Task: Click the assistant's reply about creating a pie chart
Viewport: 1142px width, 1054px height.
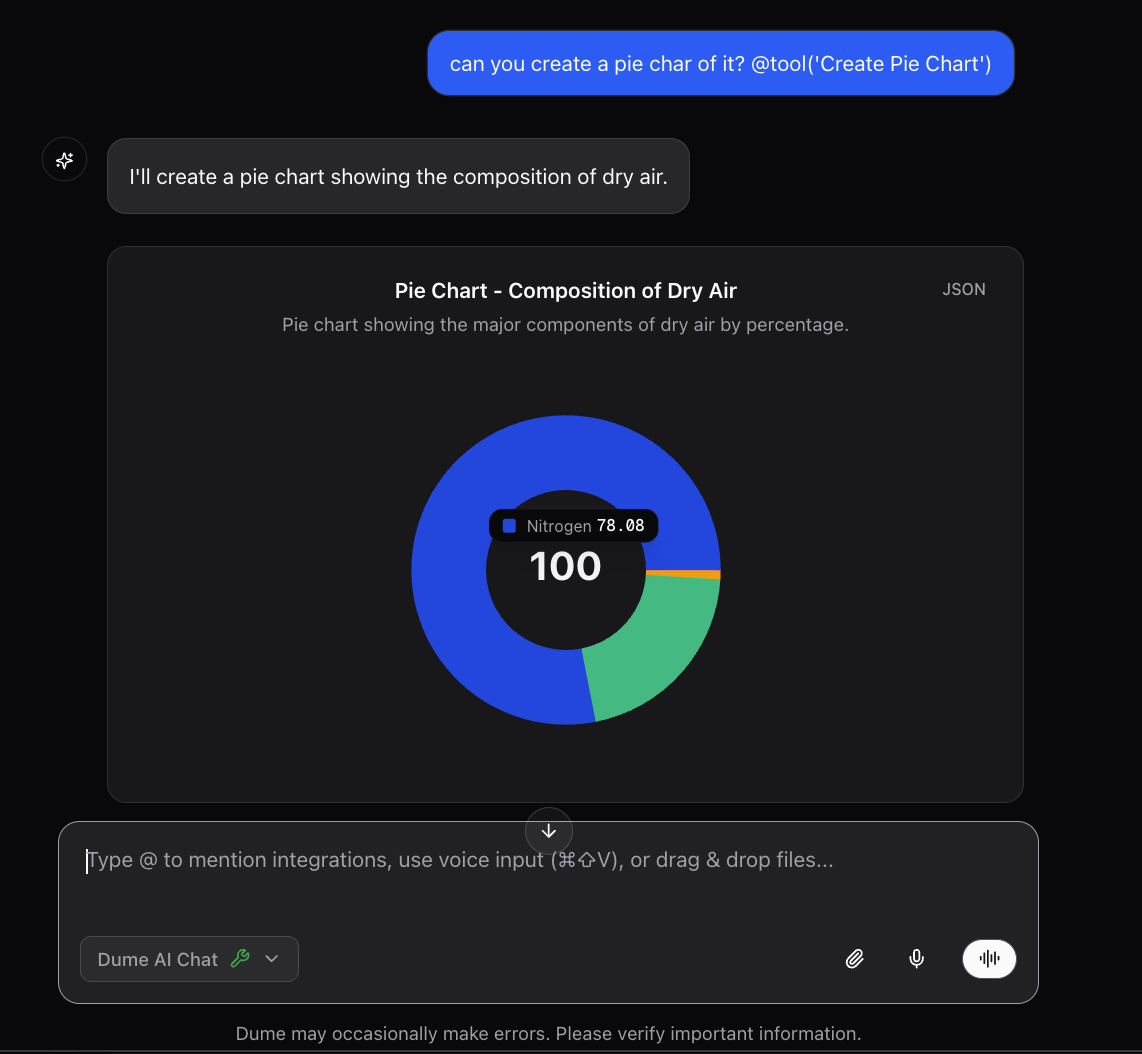Action: [x=398, y=176]
